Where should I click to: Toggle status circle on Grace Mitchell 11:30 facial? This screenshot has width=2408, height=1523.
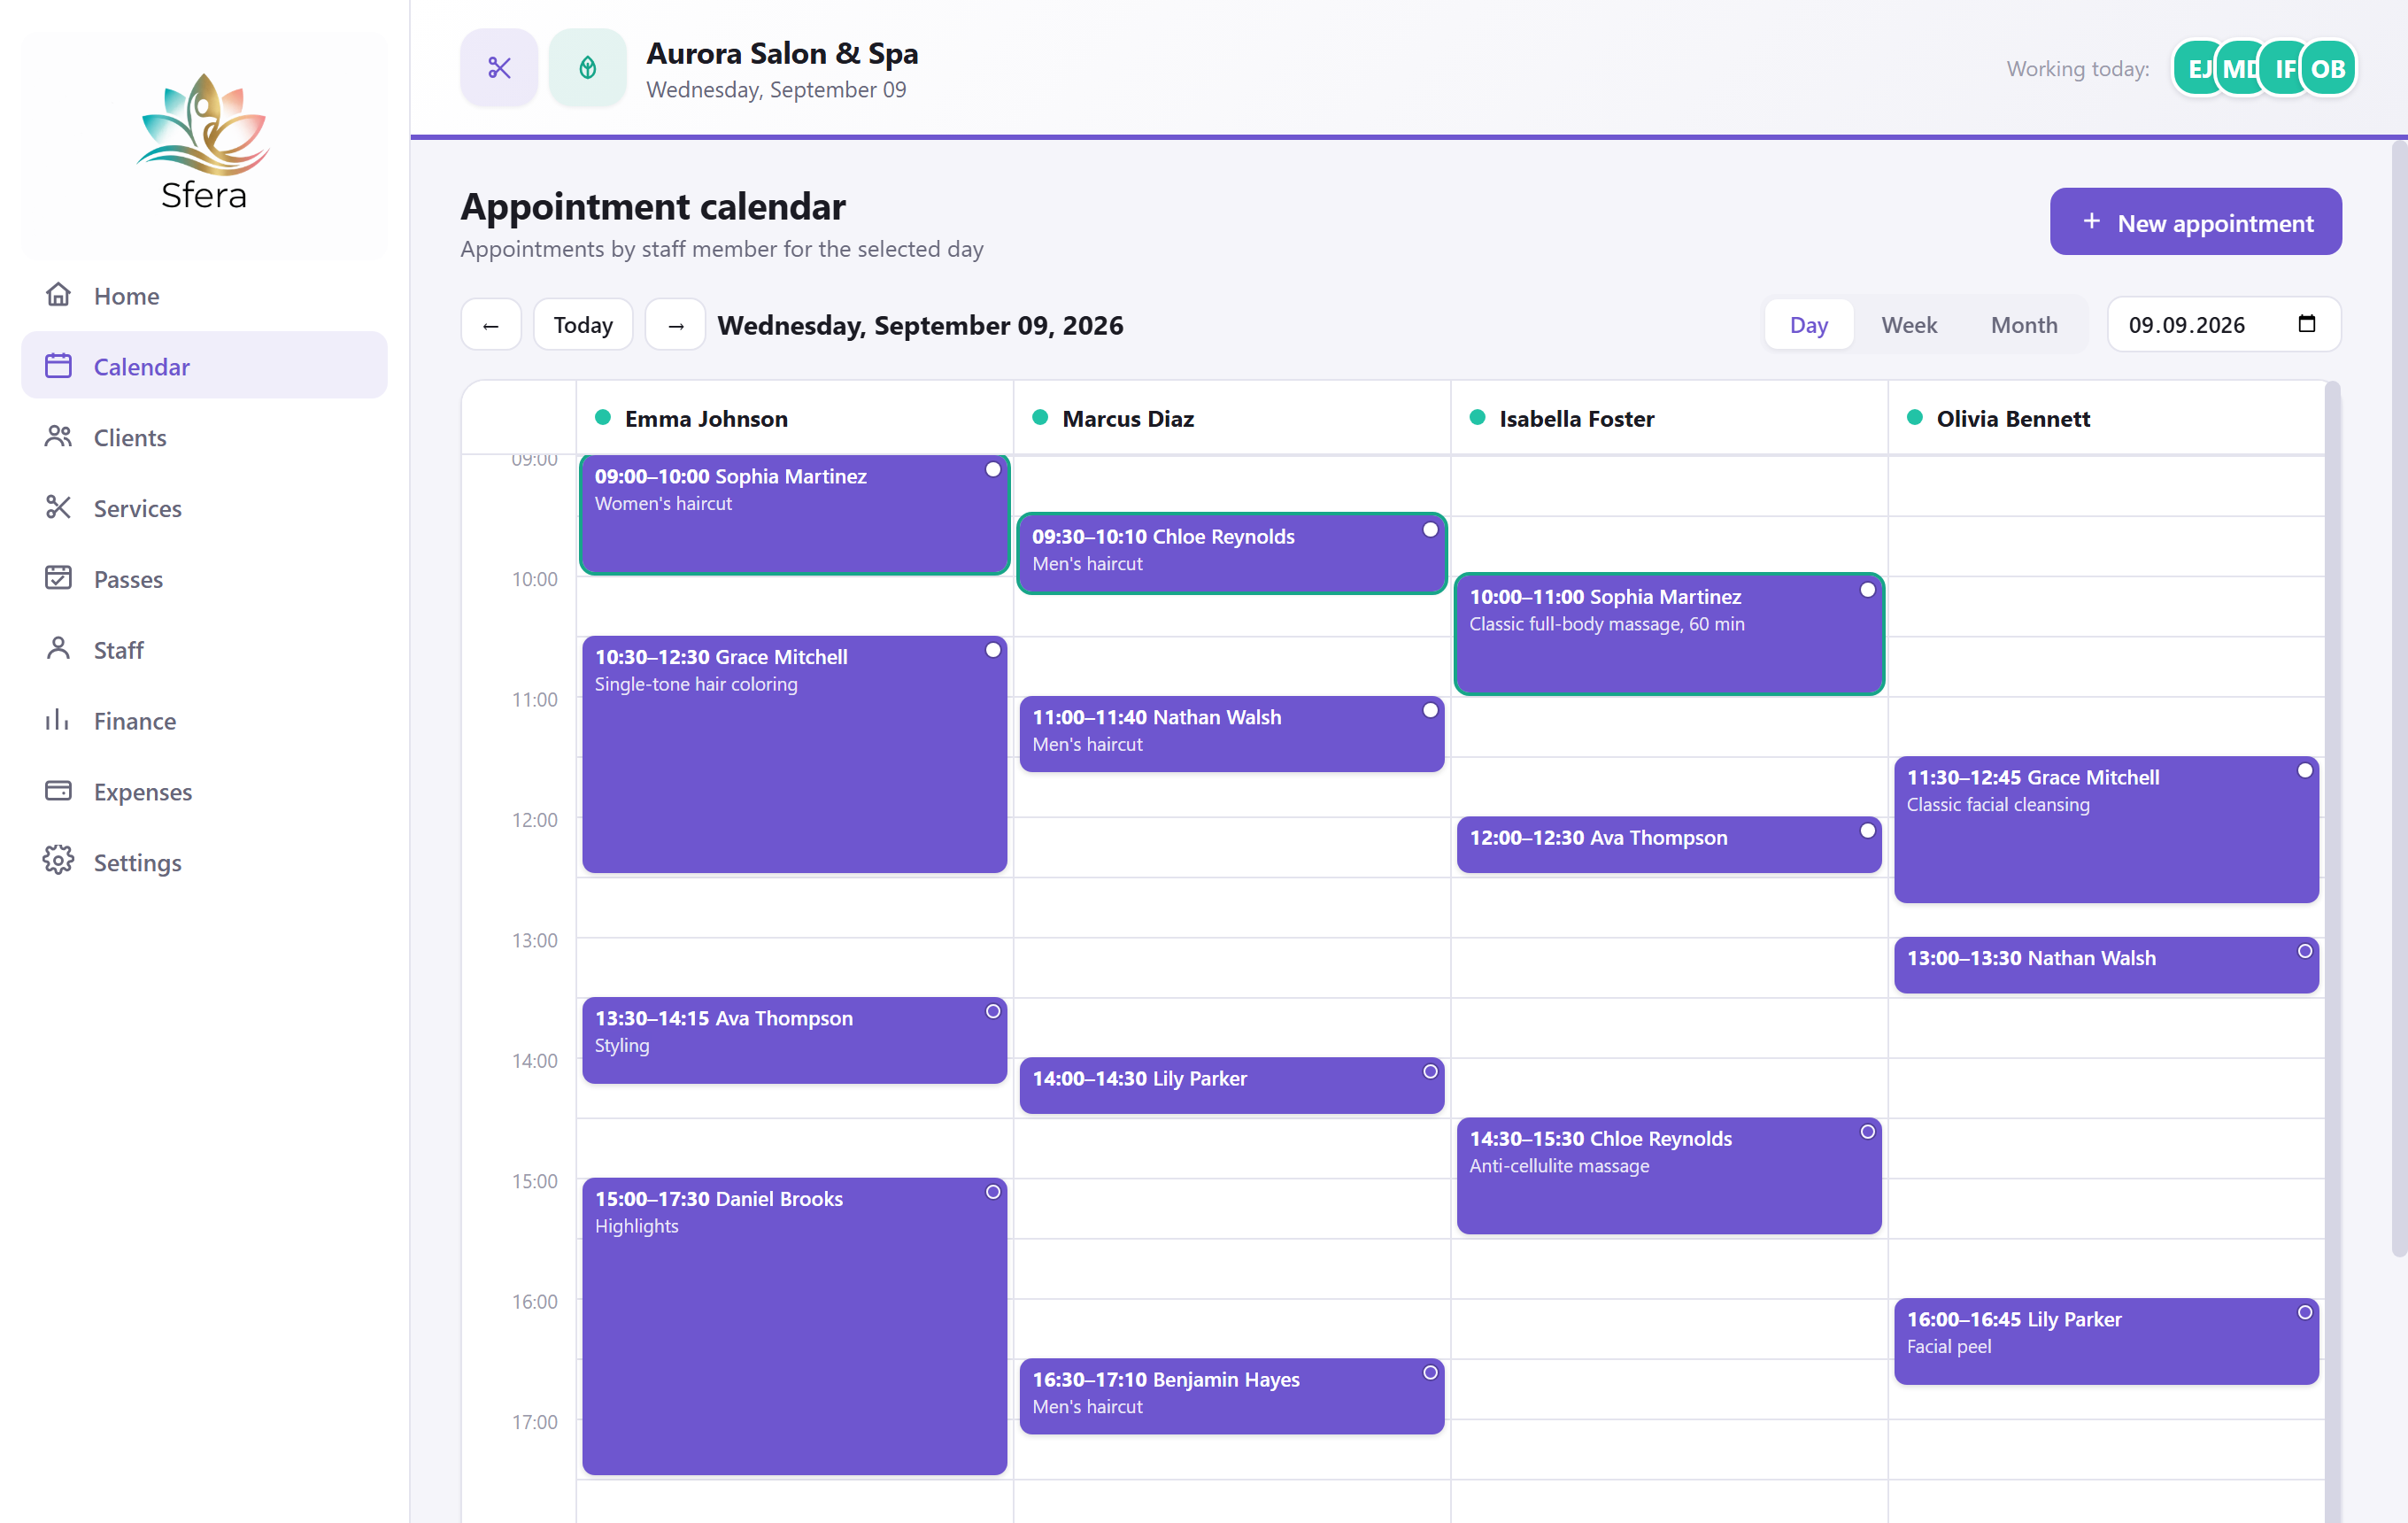pos(2305,770)
